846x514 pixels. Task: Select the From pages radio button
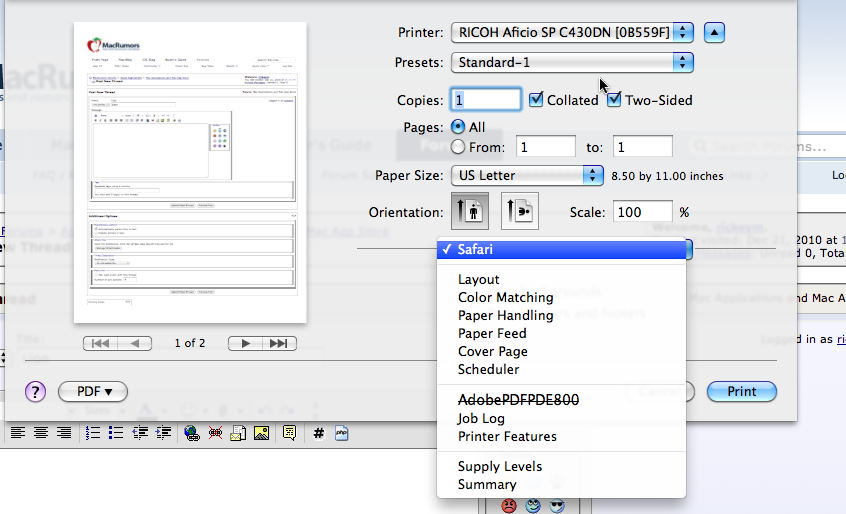[458, 147]
